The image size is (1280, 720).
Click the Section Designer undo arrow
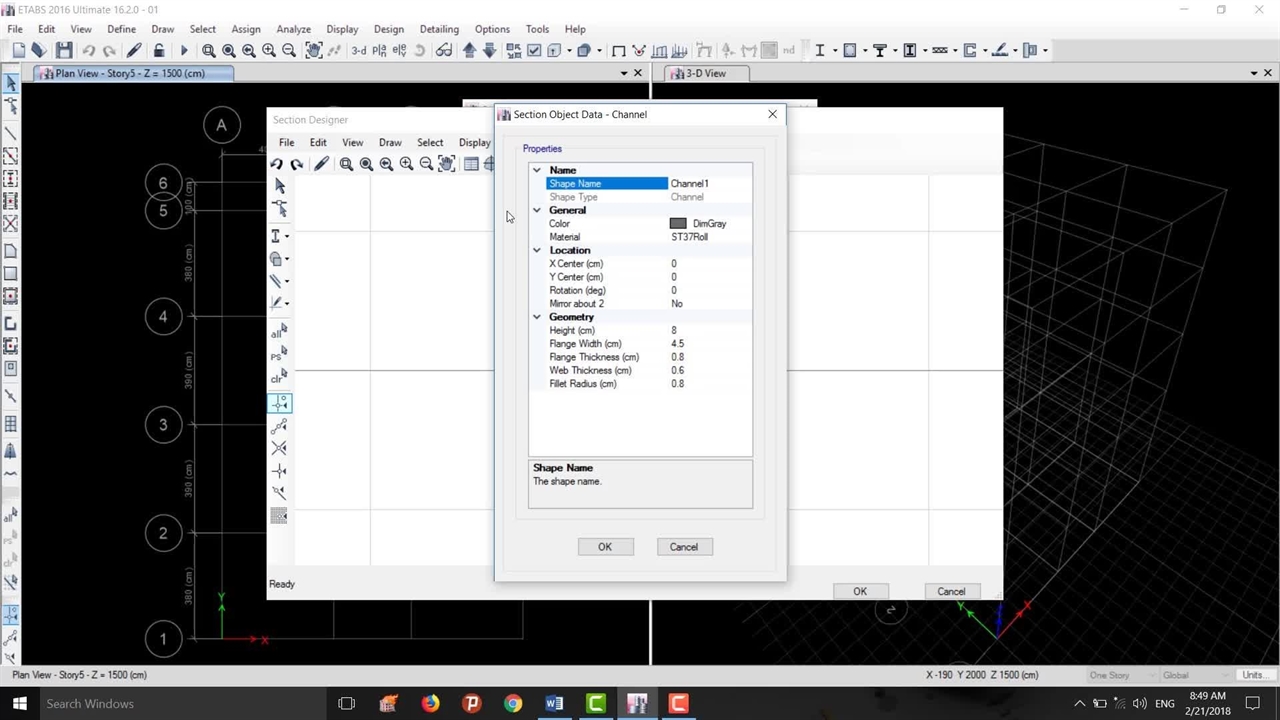[x=277, y=164]
